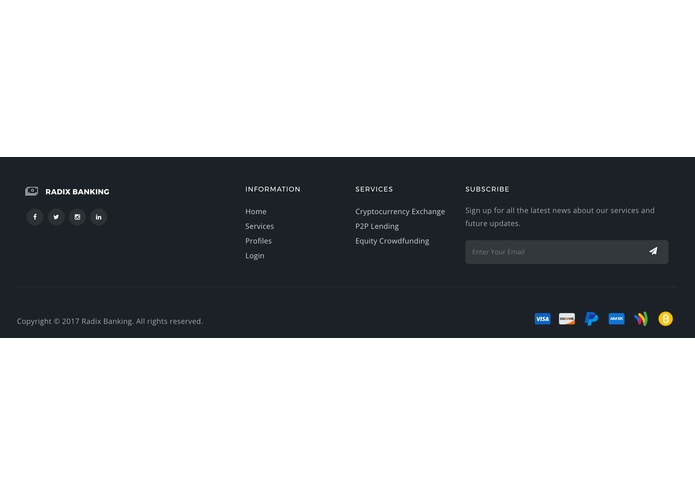This screenshot has width=695, height=494.
Task: Focus the Enter Your Email field
Action: 566,252
